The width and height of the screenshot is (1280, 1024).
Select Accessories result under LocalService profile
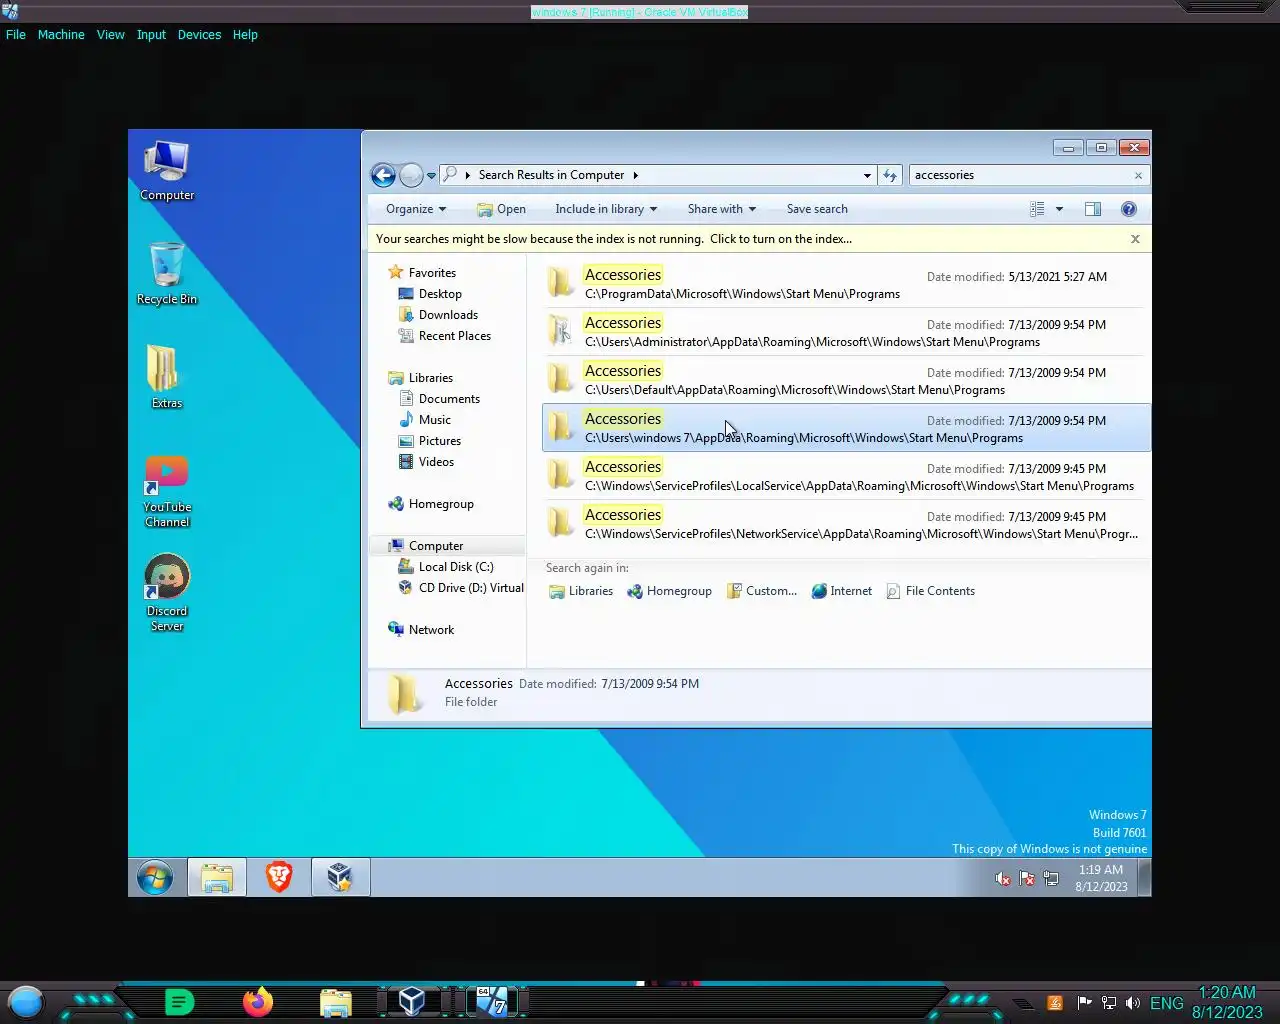[x=846, y=475]
